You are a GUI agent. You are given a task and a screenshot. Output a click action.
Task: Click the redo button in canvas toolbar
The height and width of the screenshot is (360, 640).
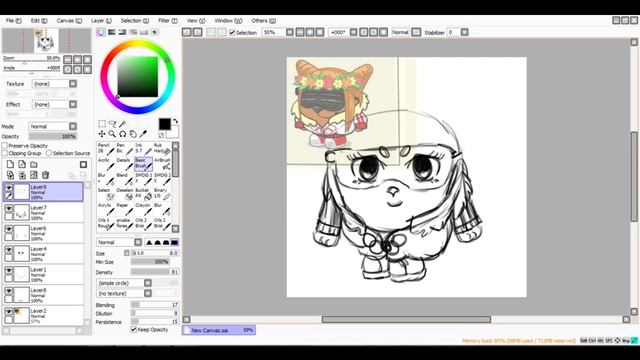198,32
